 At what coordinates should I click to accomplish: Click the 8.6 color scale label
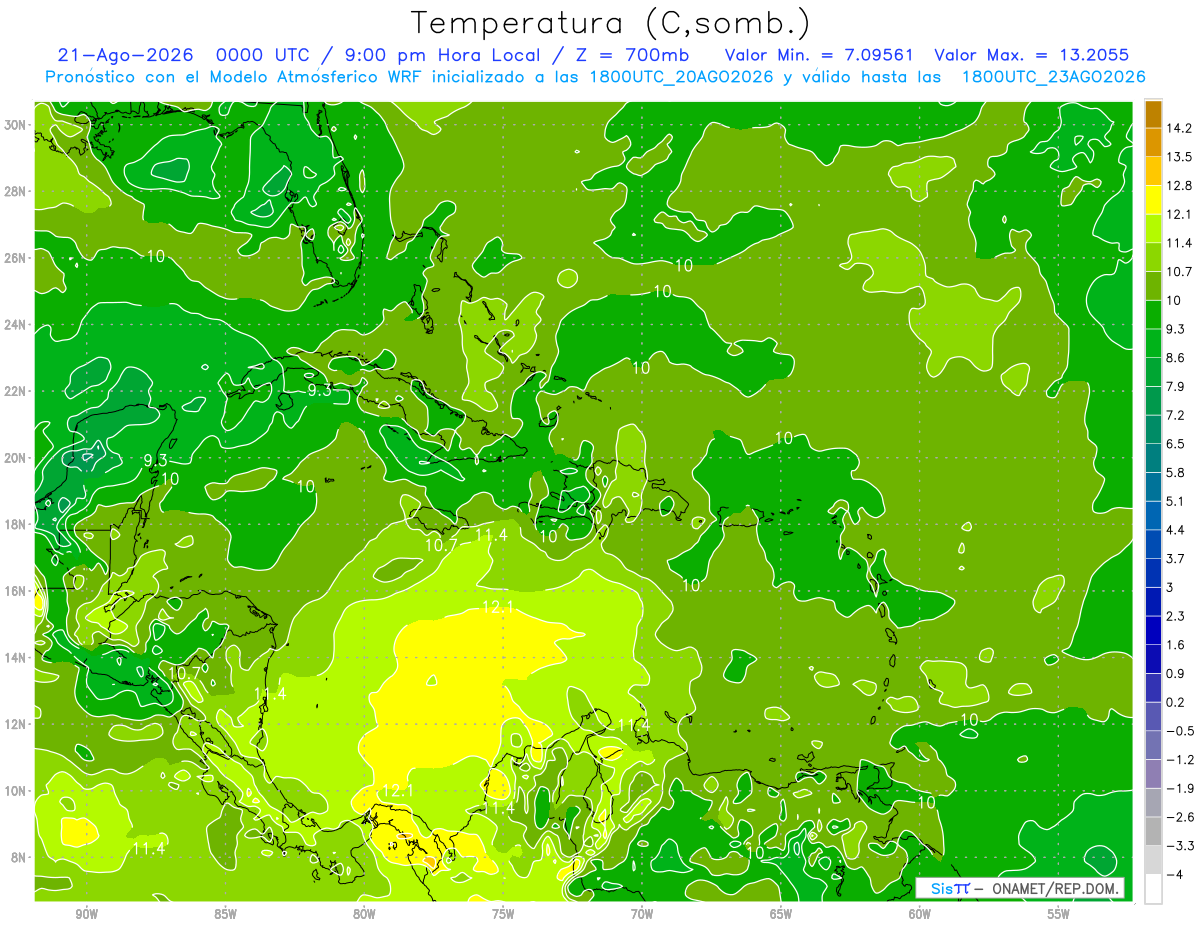click(x=1176, y=358)
